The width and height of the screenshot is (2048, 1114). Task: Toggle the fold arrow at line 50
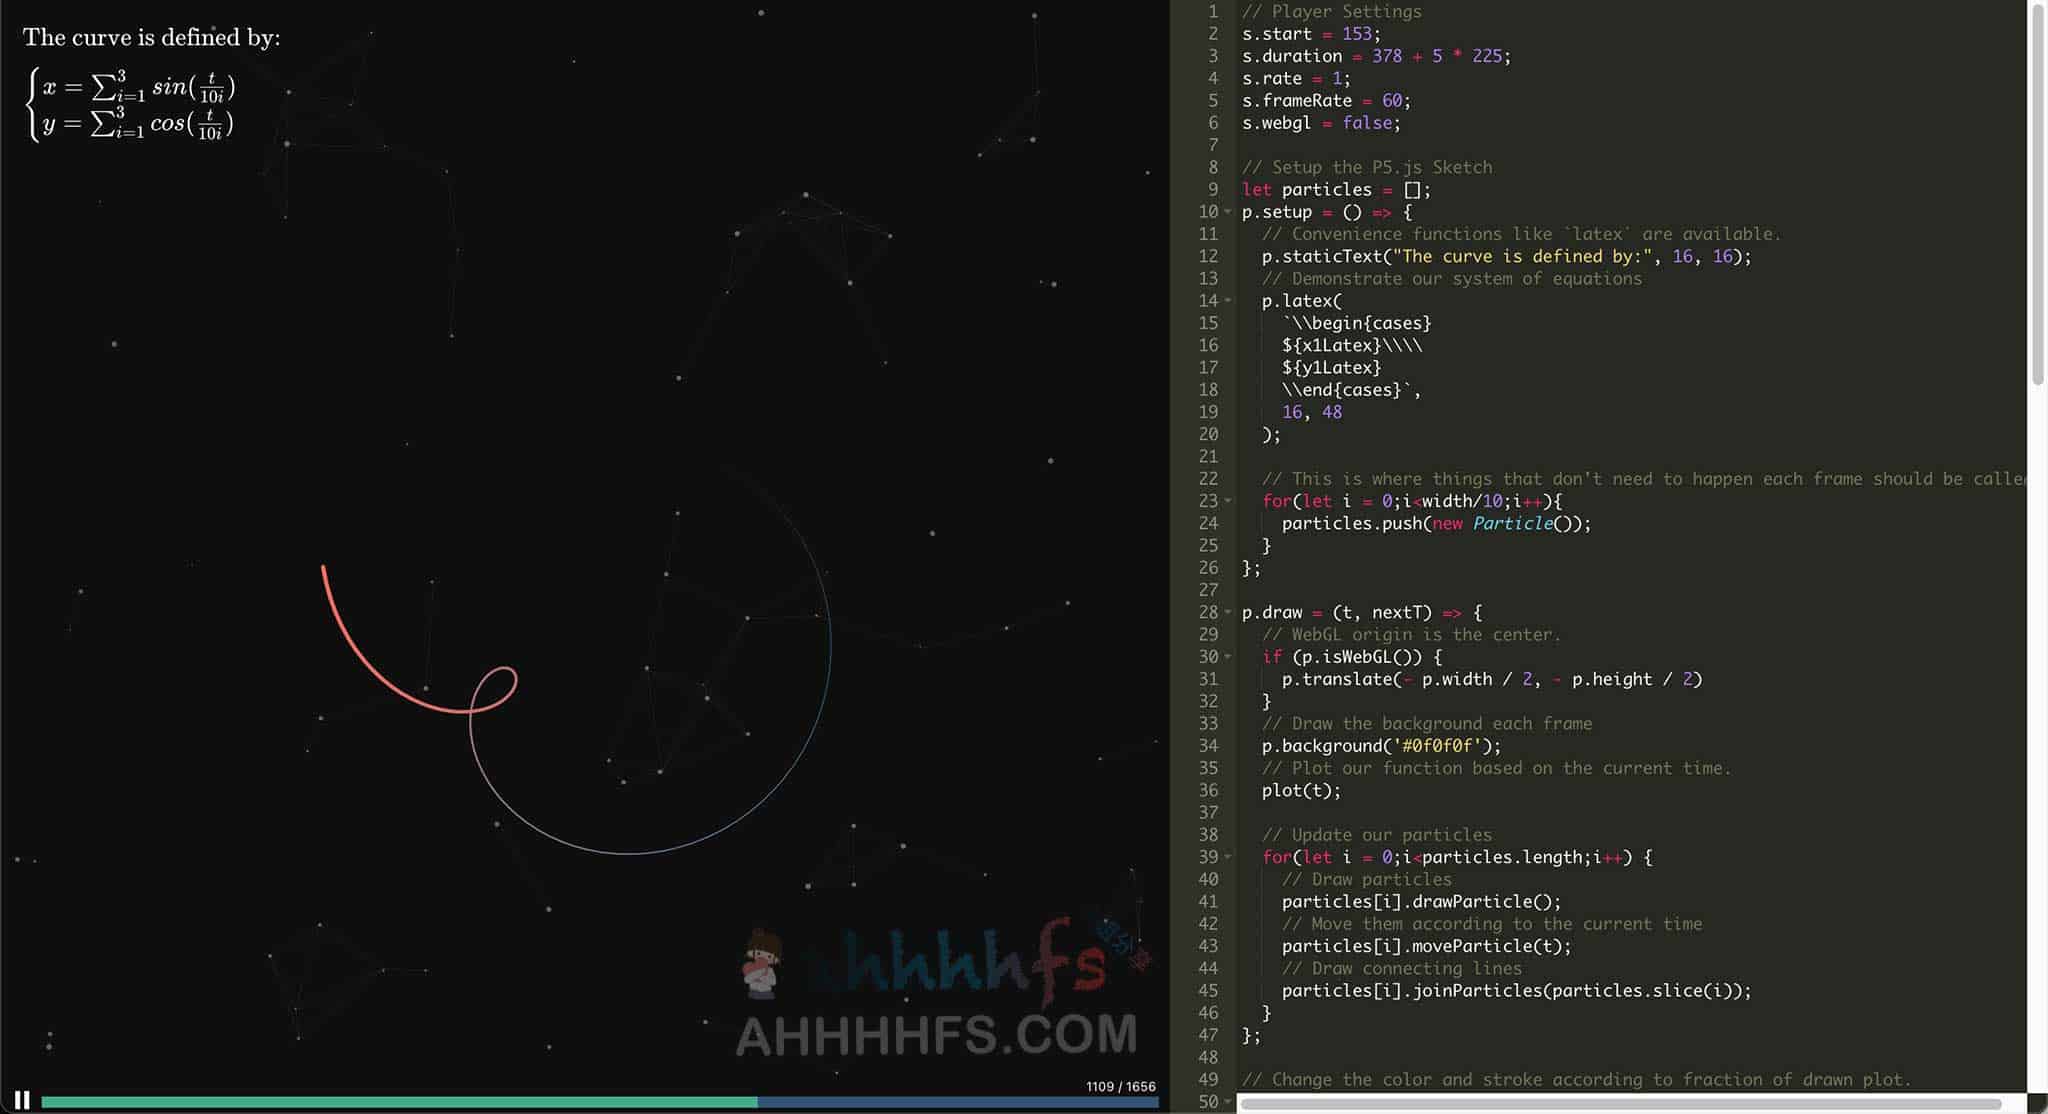1228,1102
